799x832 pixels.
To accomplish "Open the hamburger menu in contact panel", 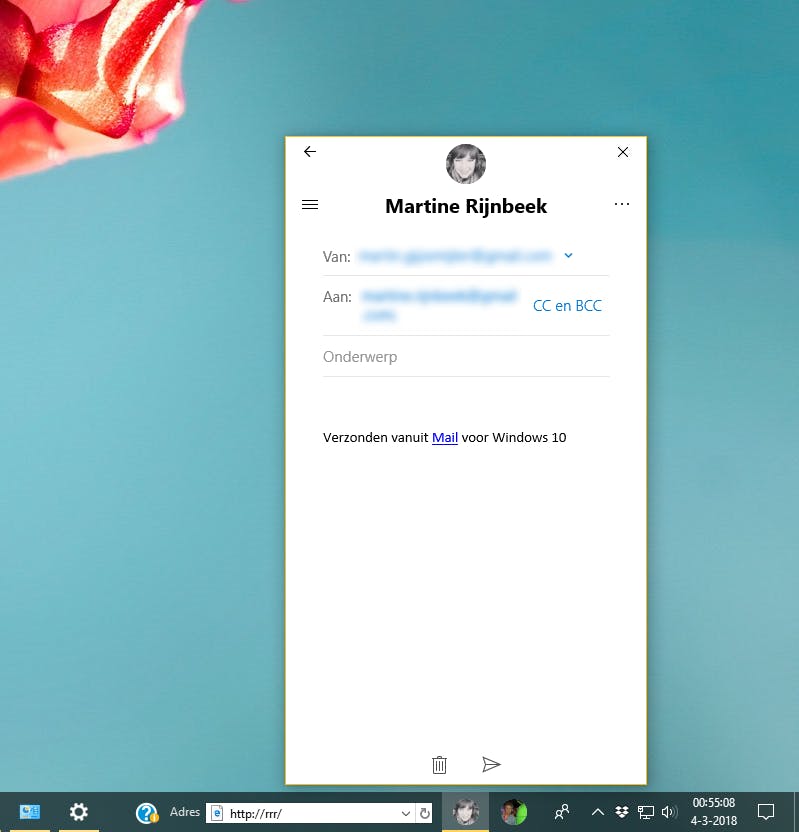I will click(310, 204).
